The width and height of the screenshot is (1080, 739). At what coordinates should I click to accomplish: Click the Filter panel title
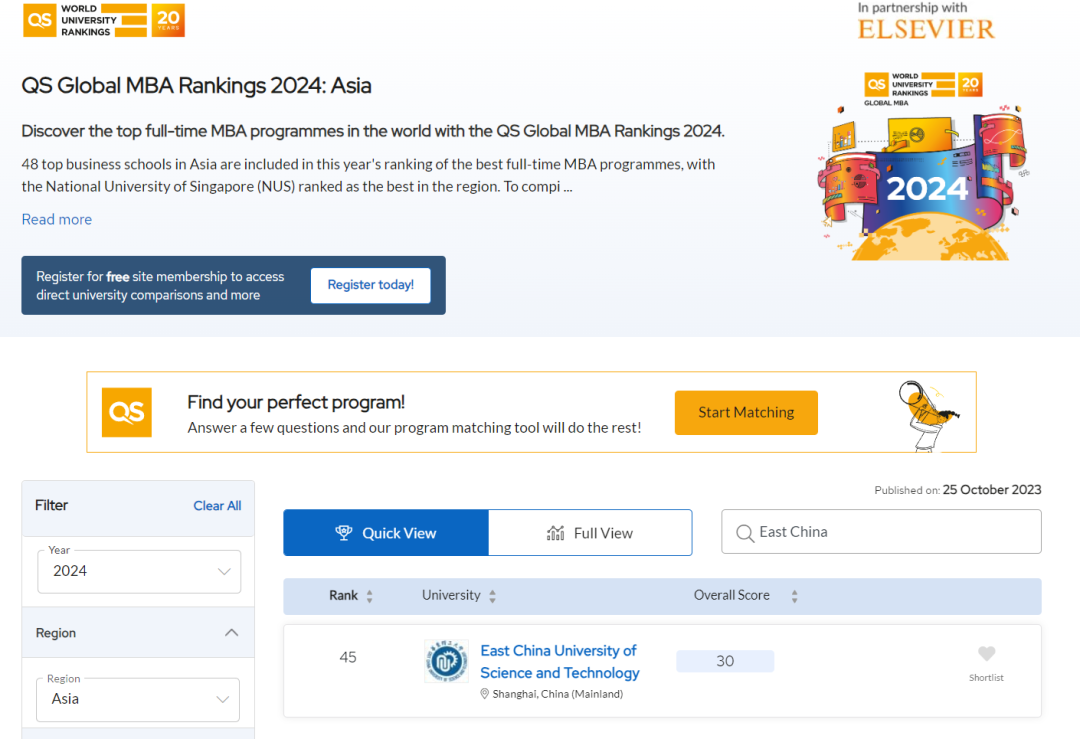(52, 506)
